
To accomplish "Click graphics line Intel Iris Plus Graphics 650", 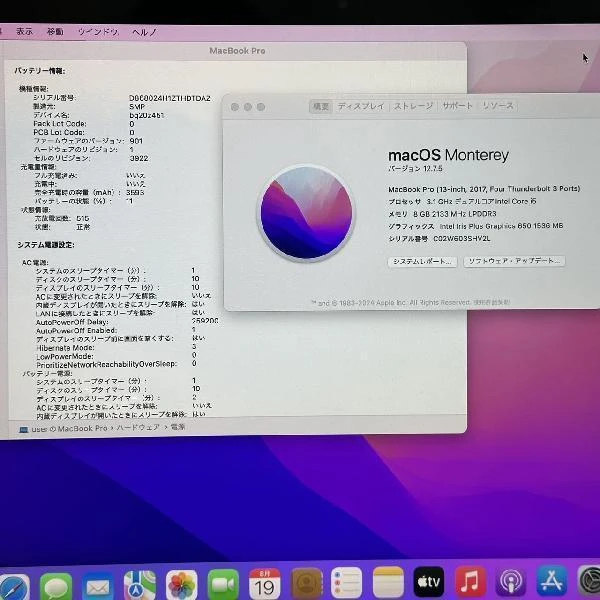I will tap(476, 226).
